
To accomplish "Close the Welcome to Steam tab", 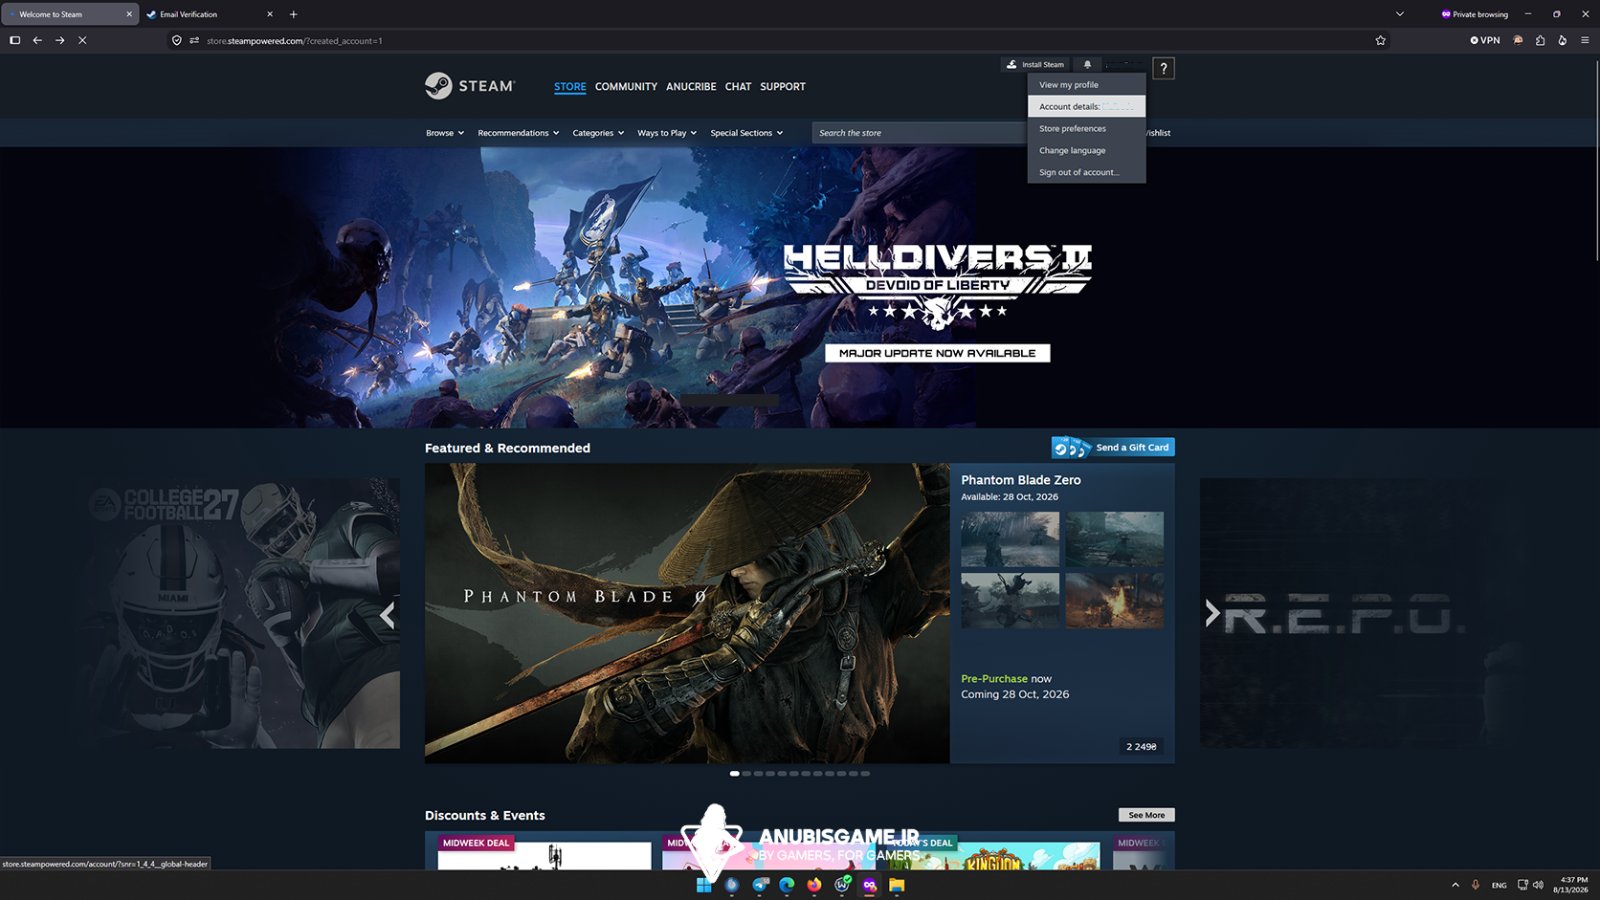I will [x=129, y=14].
